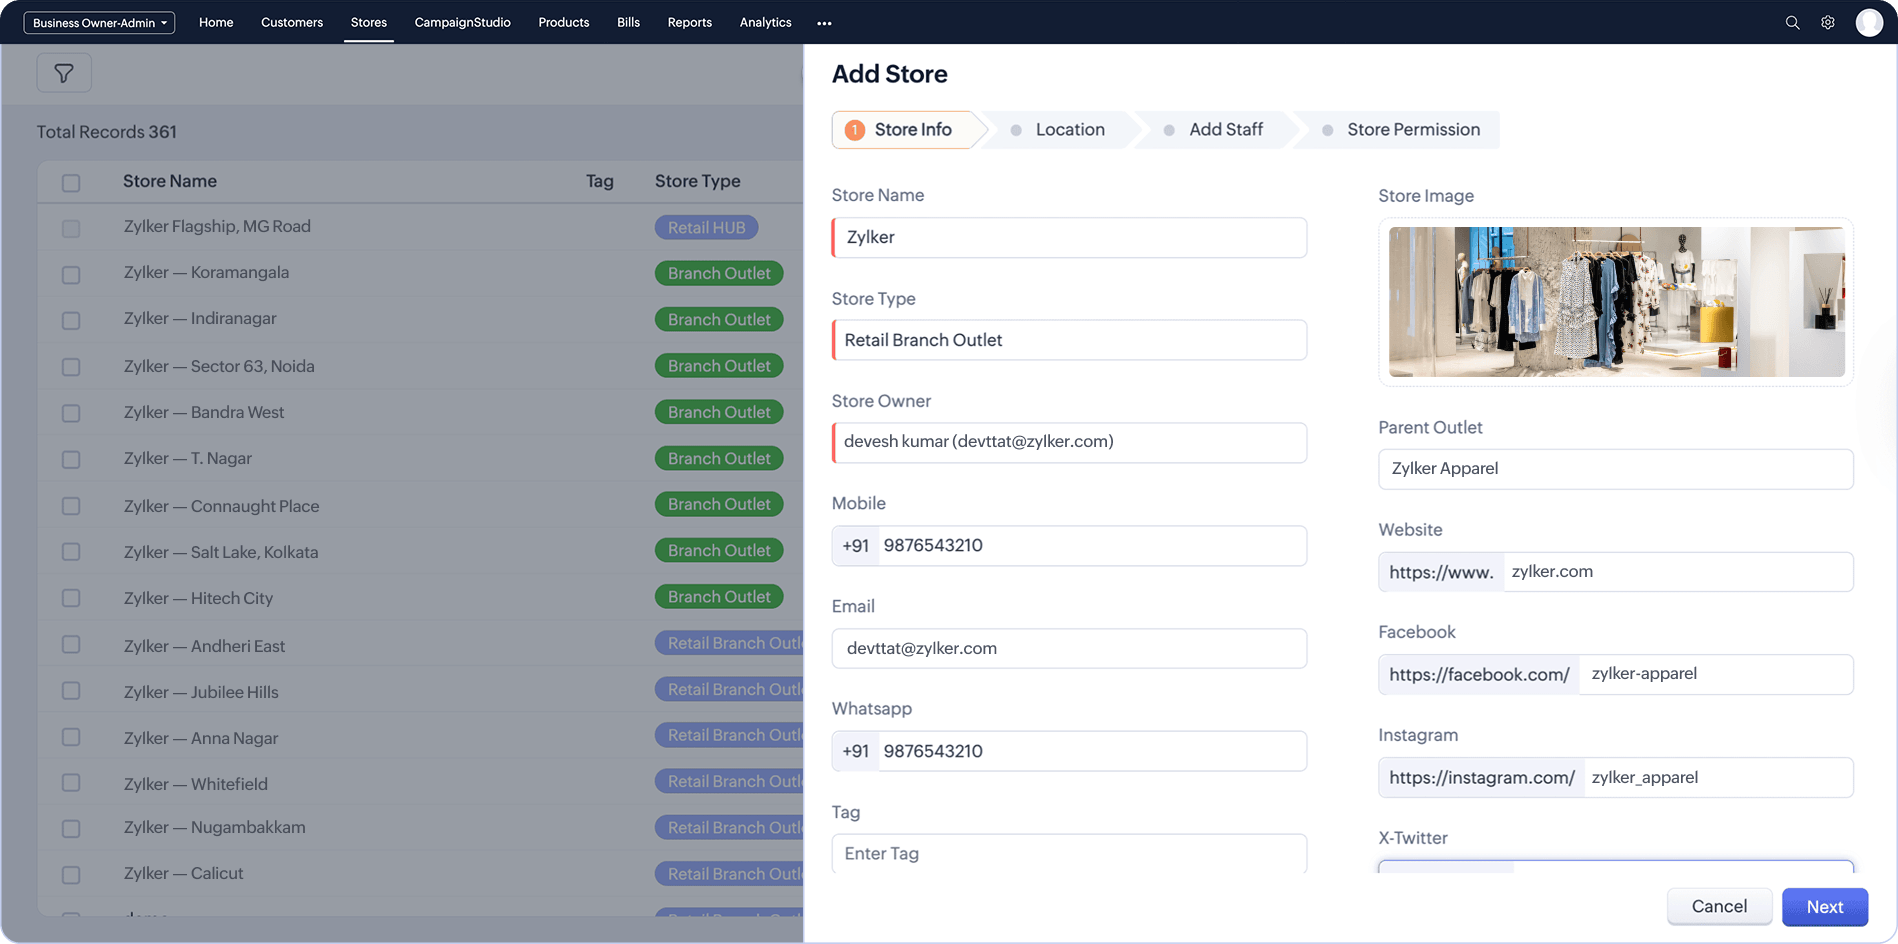Screen dimensions: 1898x944
Task: Open the profile avatar menu
Action: (1869, 22)
